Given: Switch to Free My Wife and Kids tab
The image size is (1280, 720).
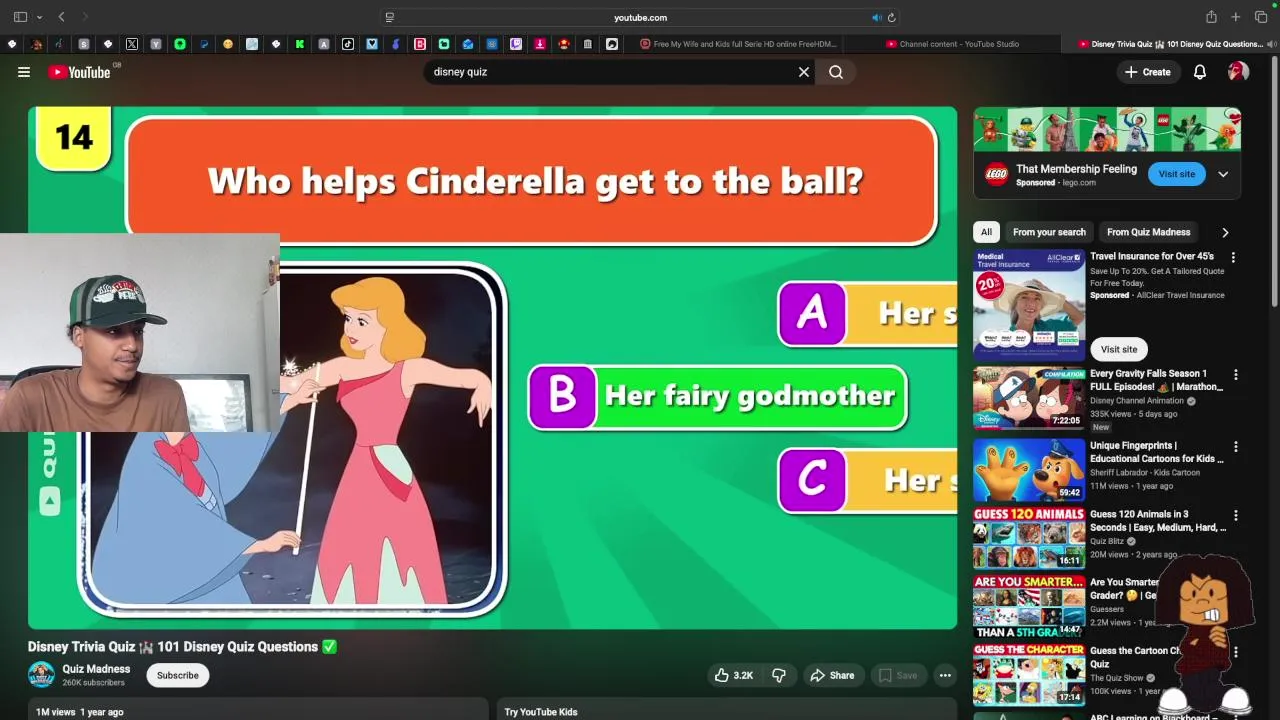Looking at the screenshot, I should point(737,44).
